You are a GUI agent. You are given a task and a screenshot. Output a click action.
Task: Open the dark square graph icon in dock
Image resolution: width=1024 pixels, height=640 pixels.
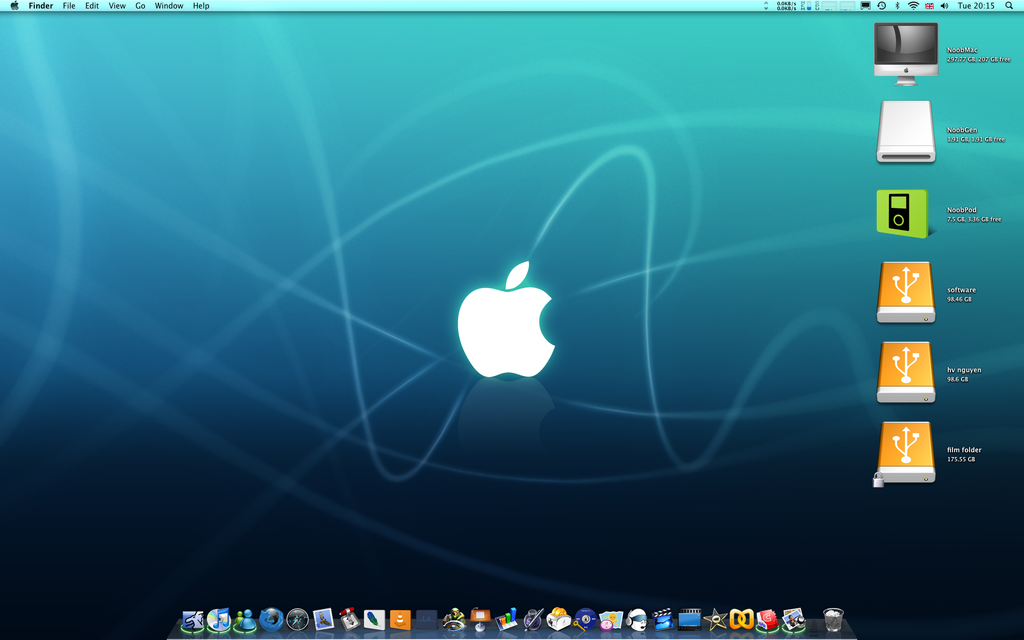tap(426, 619)
